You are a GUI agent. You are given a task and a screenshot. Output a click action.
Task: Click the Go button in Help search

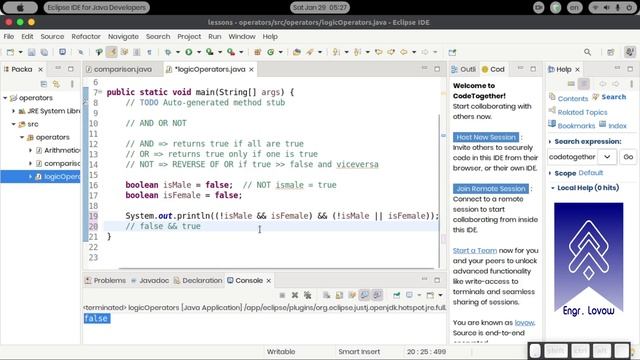point(628,157)
